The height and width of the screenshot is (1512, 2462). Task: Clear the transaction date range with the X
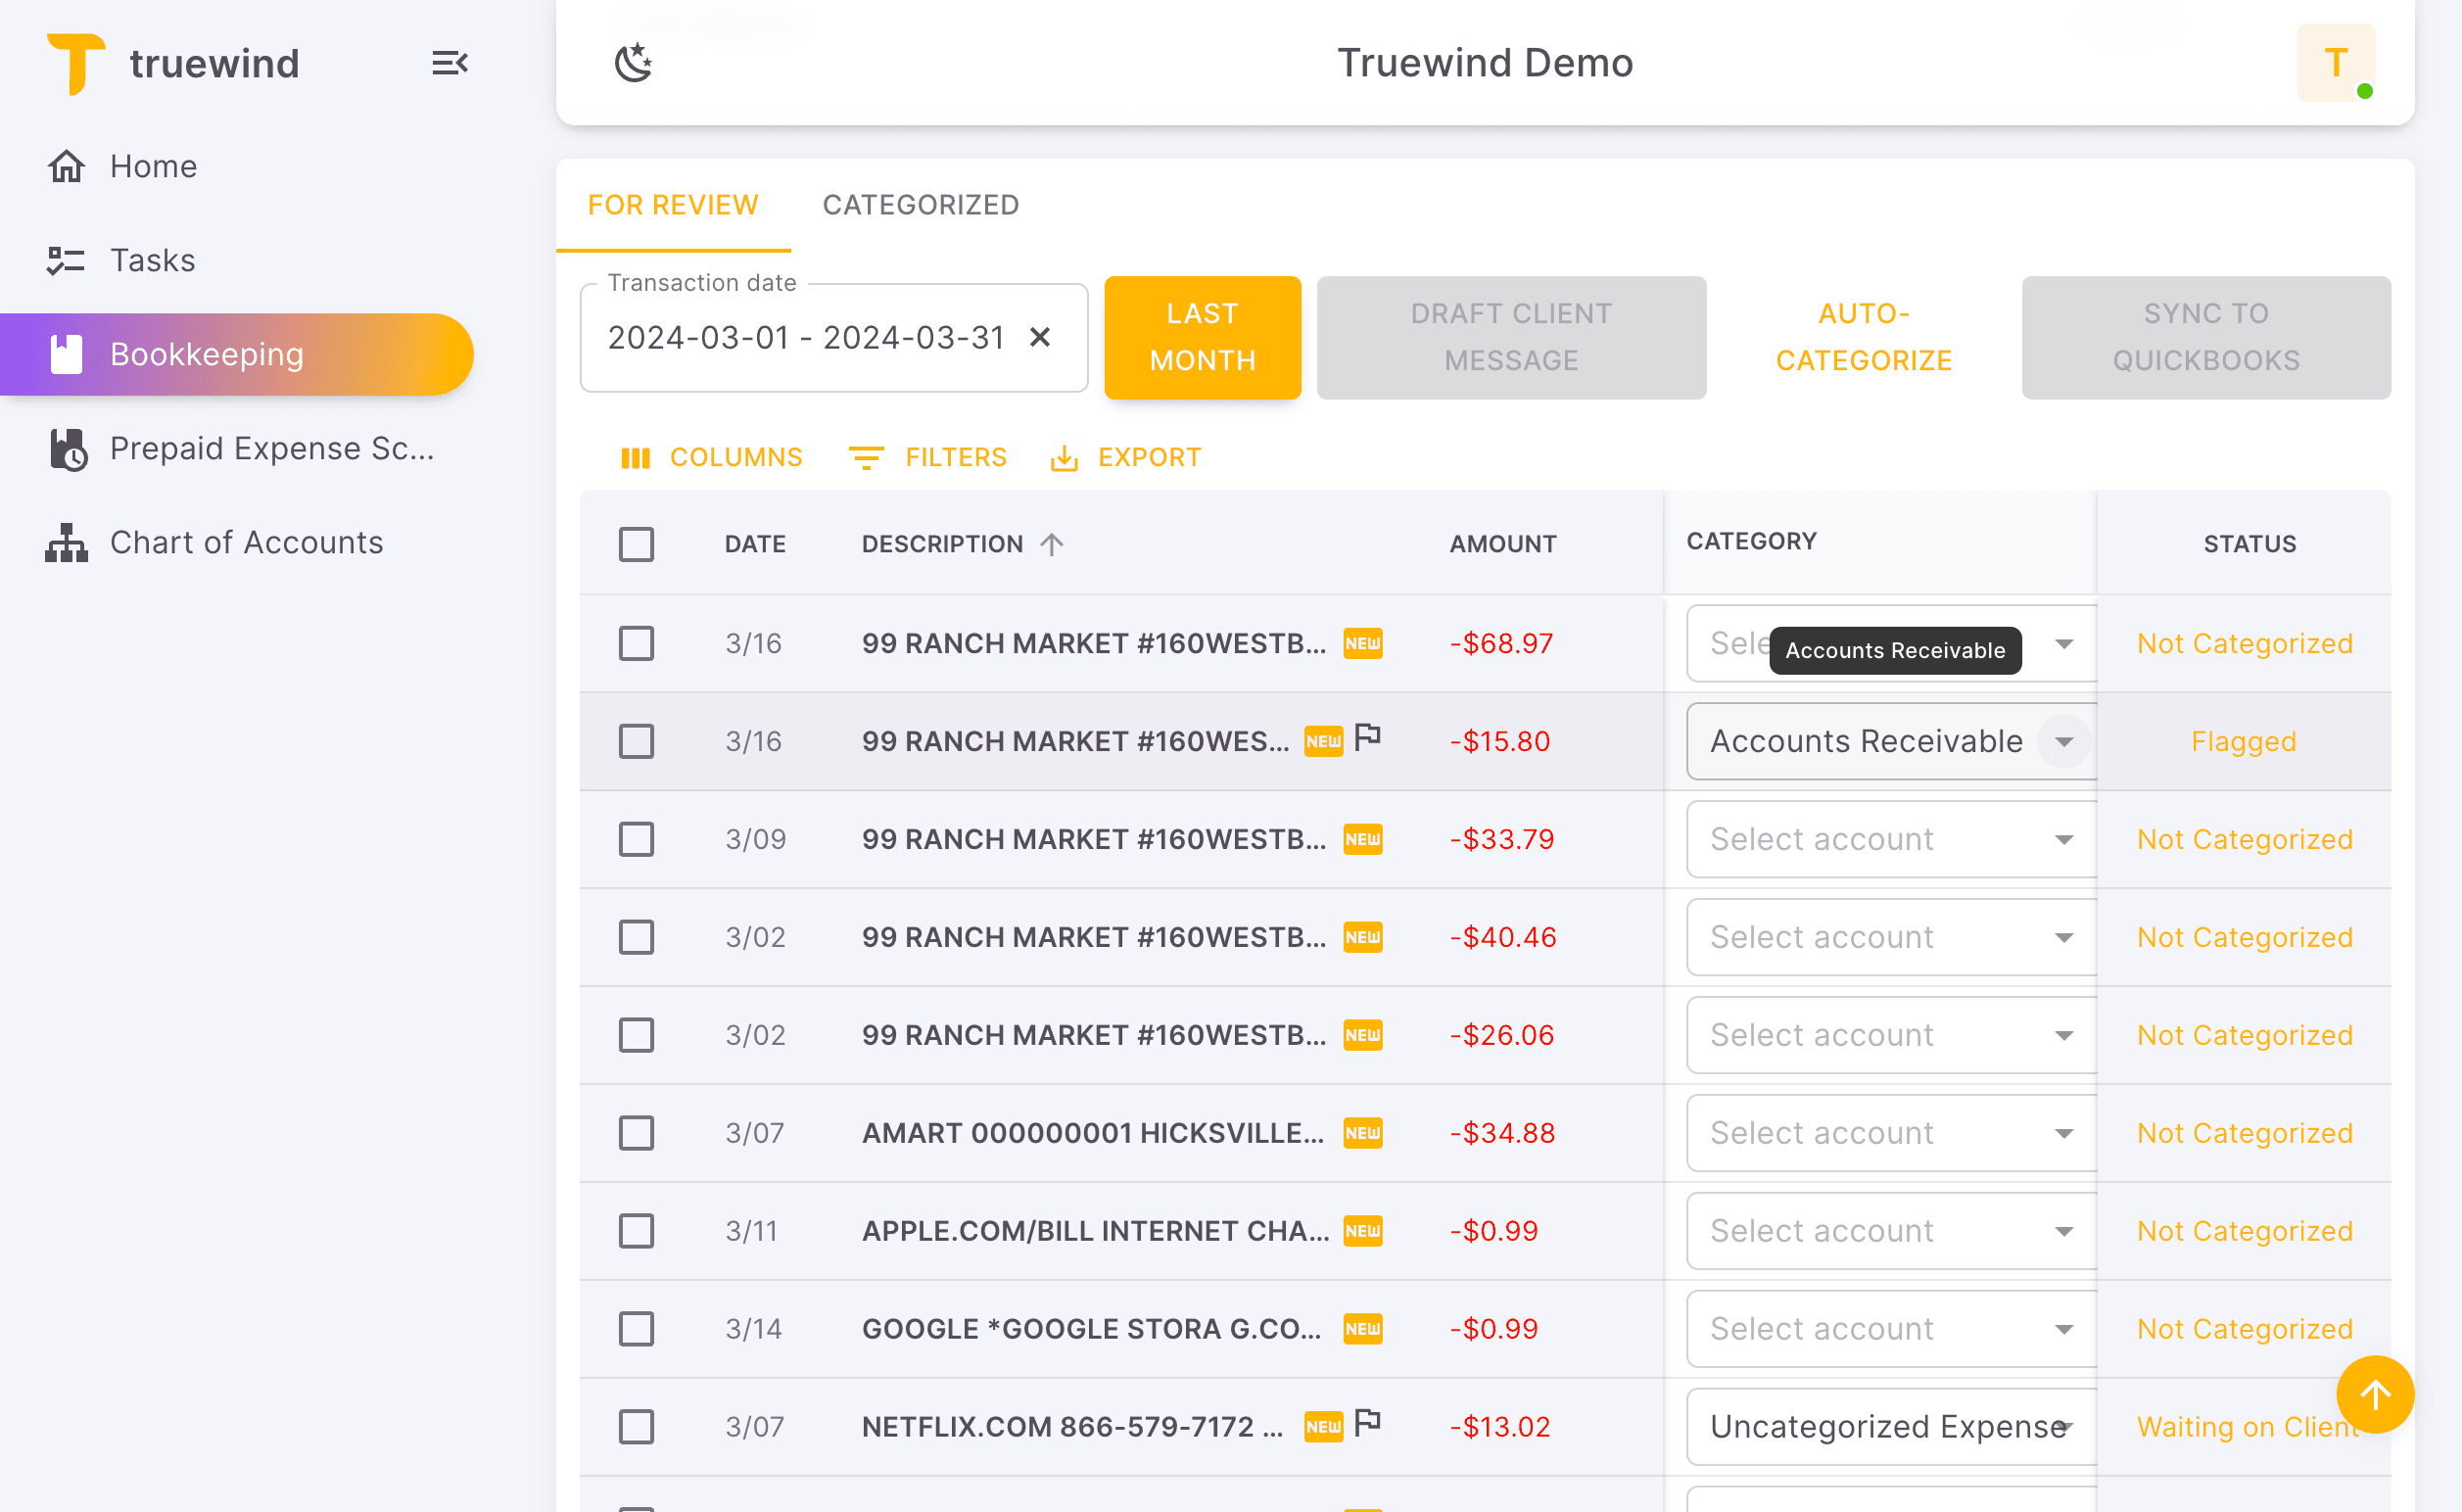coord(1041,337)
